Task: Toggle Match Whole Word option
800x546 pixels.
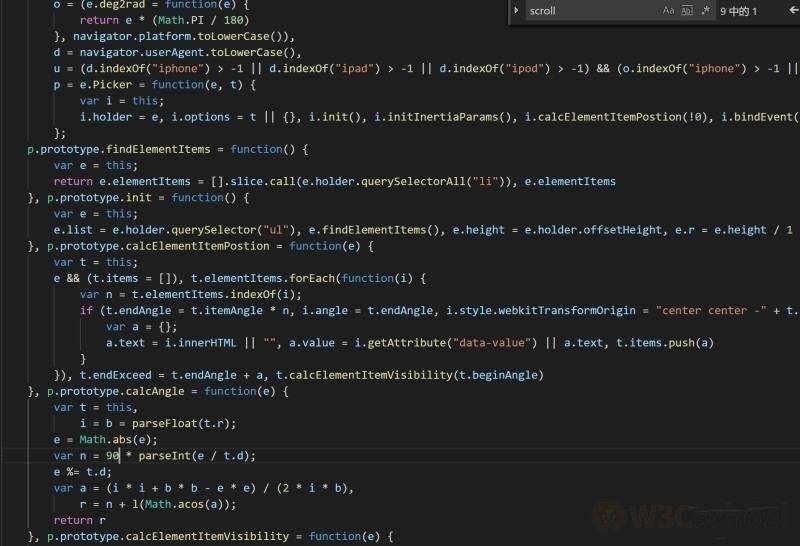Action: tap(687, 11)
